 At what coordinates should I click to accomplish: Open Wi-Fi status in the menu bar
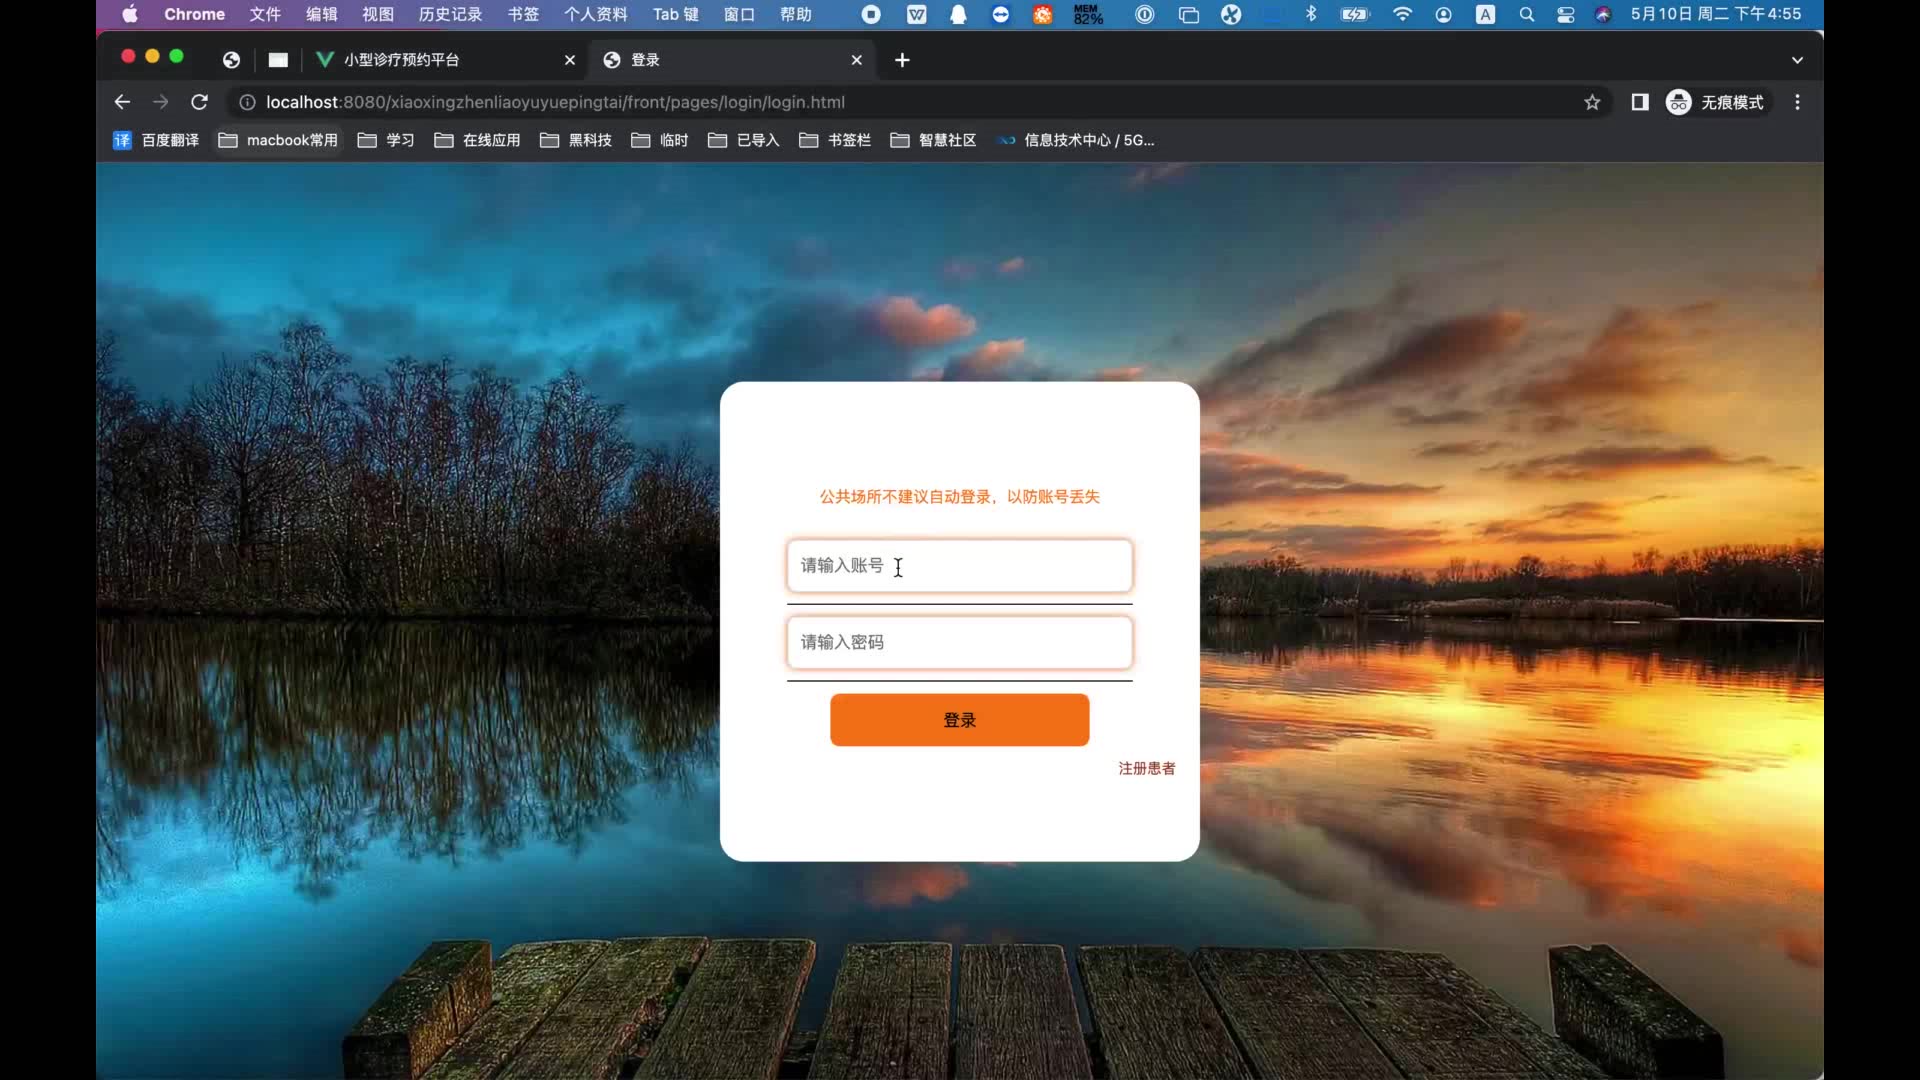tap(1402, 14)
